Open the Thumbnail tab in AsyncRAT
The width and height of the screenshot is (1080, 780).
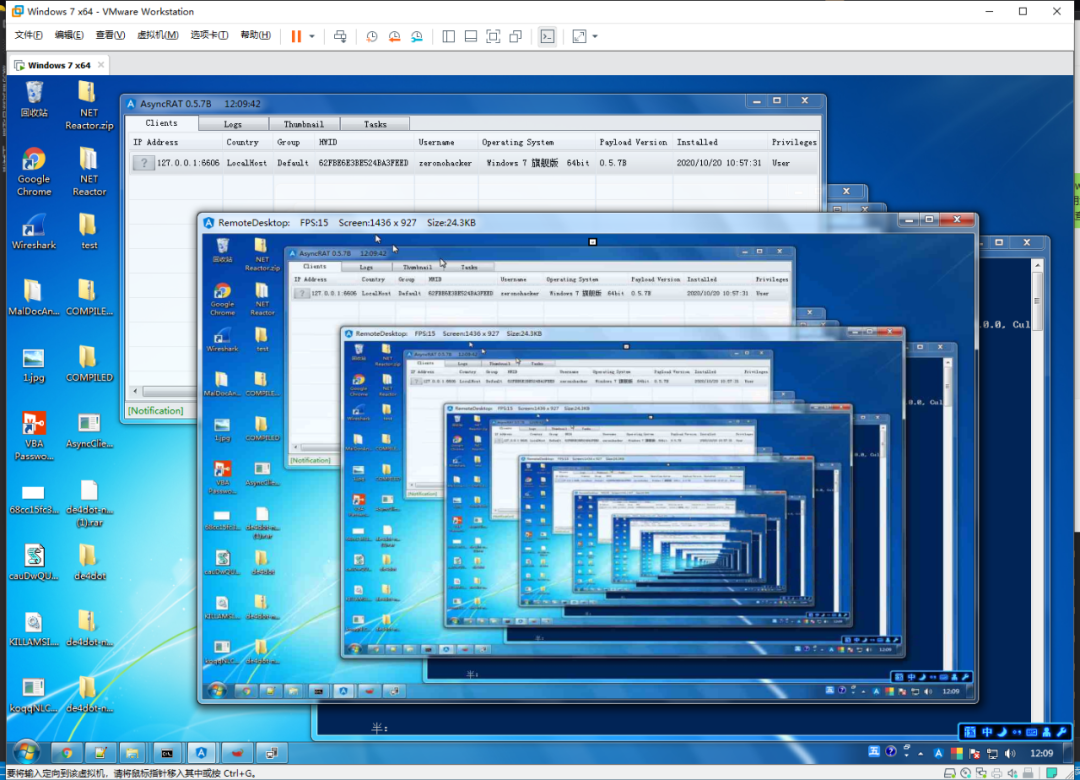click(x=304, y=124)
